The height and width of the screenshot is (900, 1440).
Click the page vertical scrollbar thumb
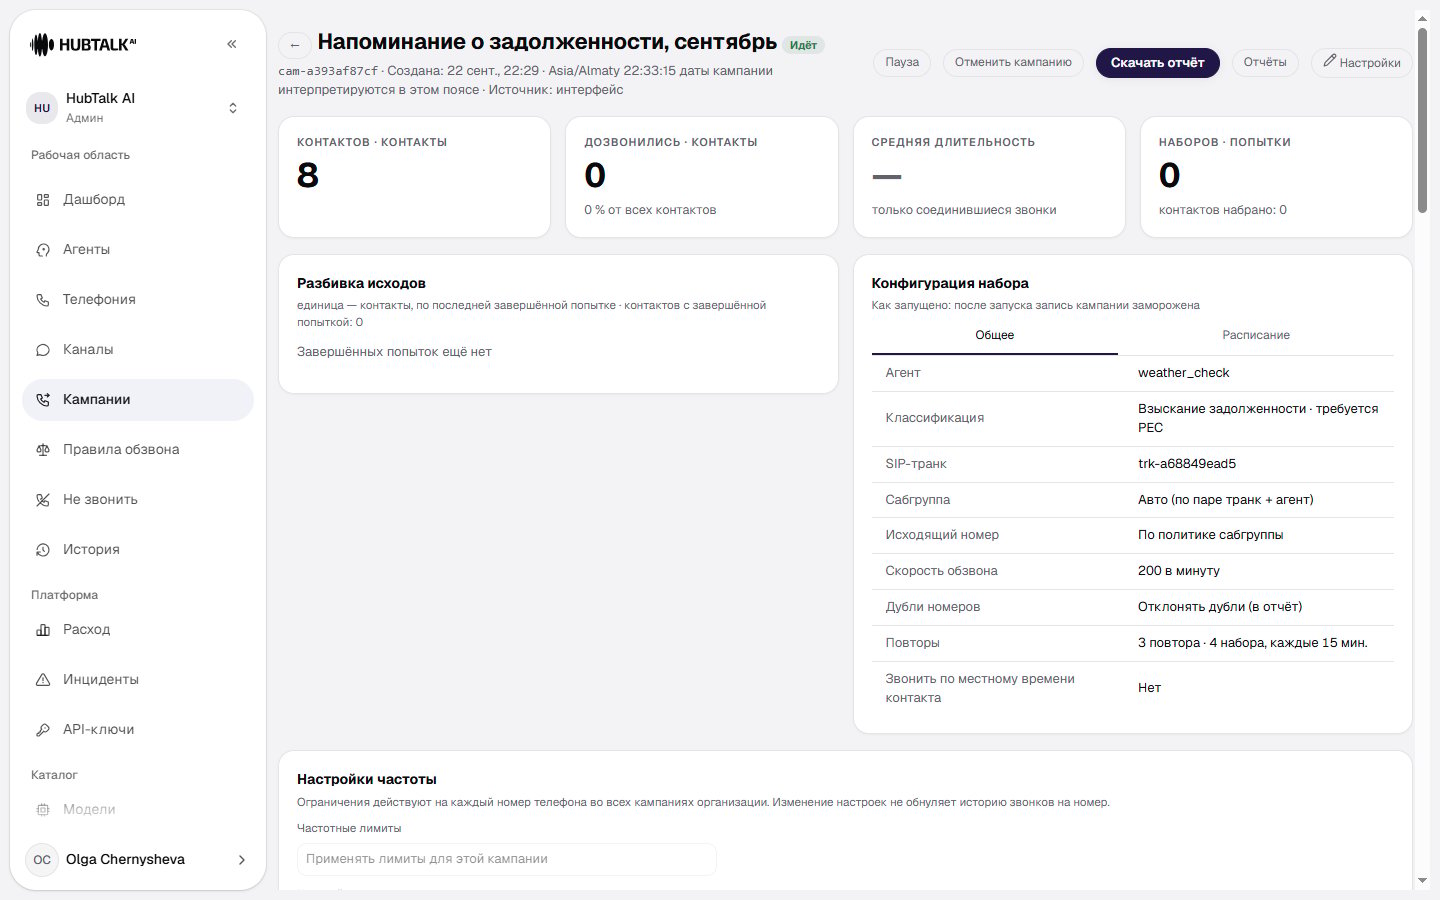click(x=1422, y=120)
